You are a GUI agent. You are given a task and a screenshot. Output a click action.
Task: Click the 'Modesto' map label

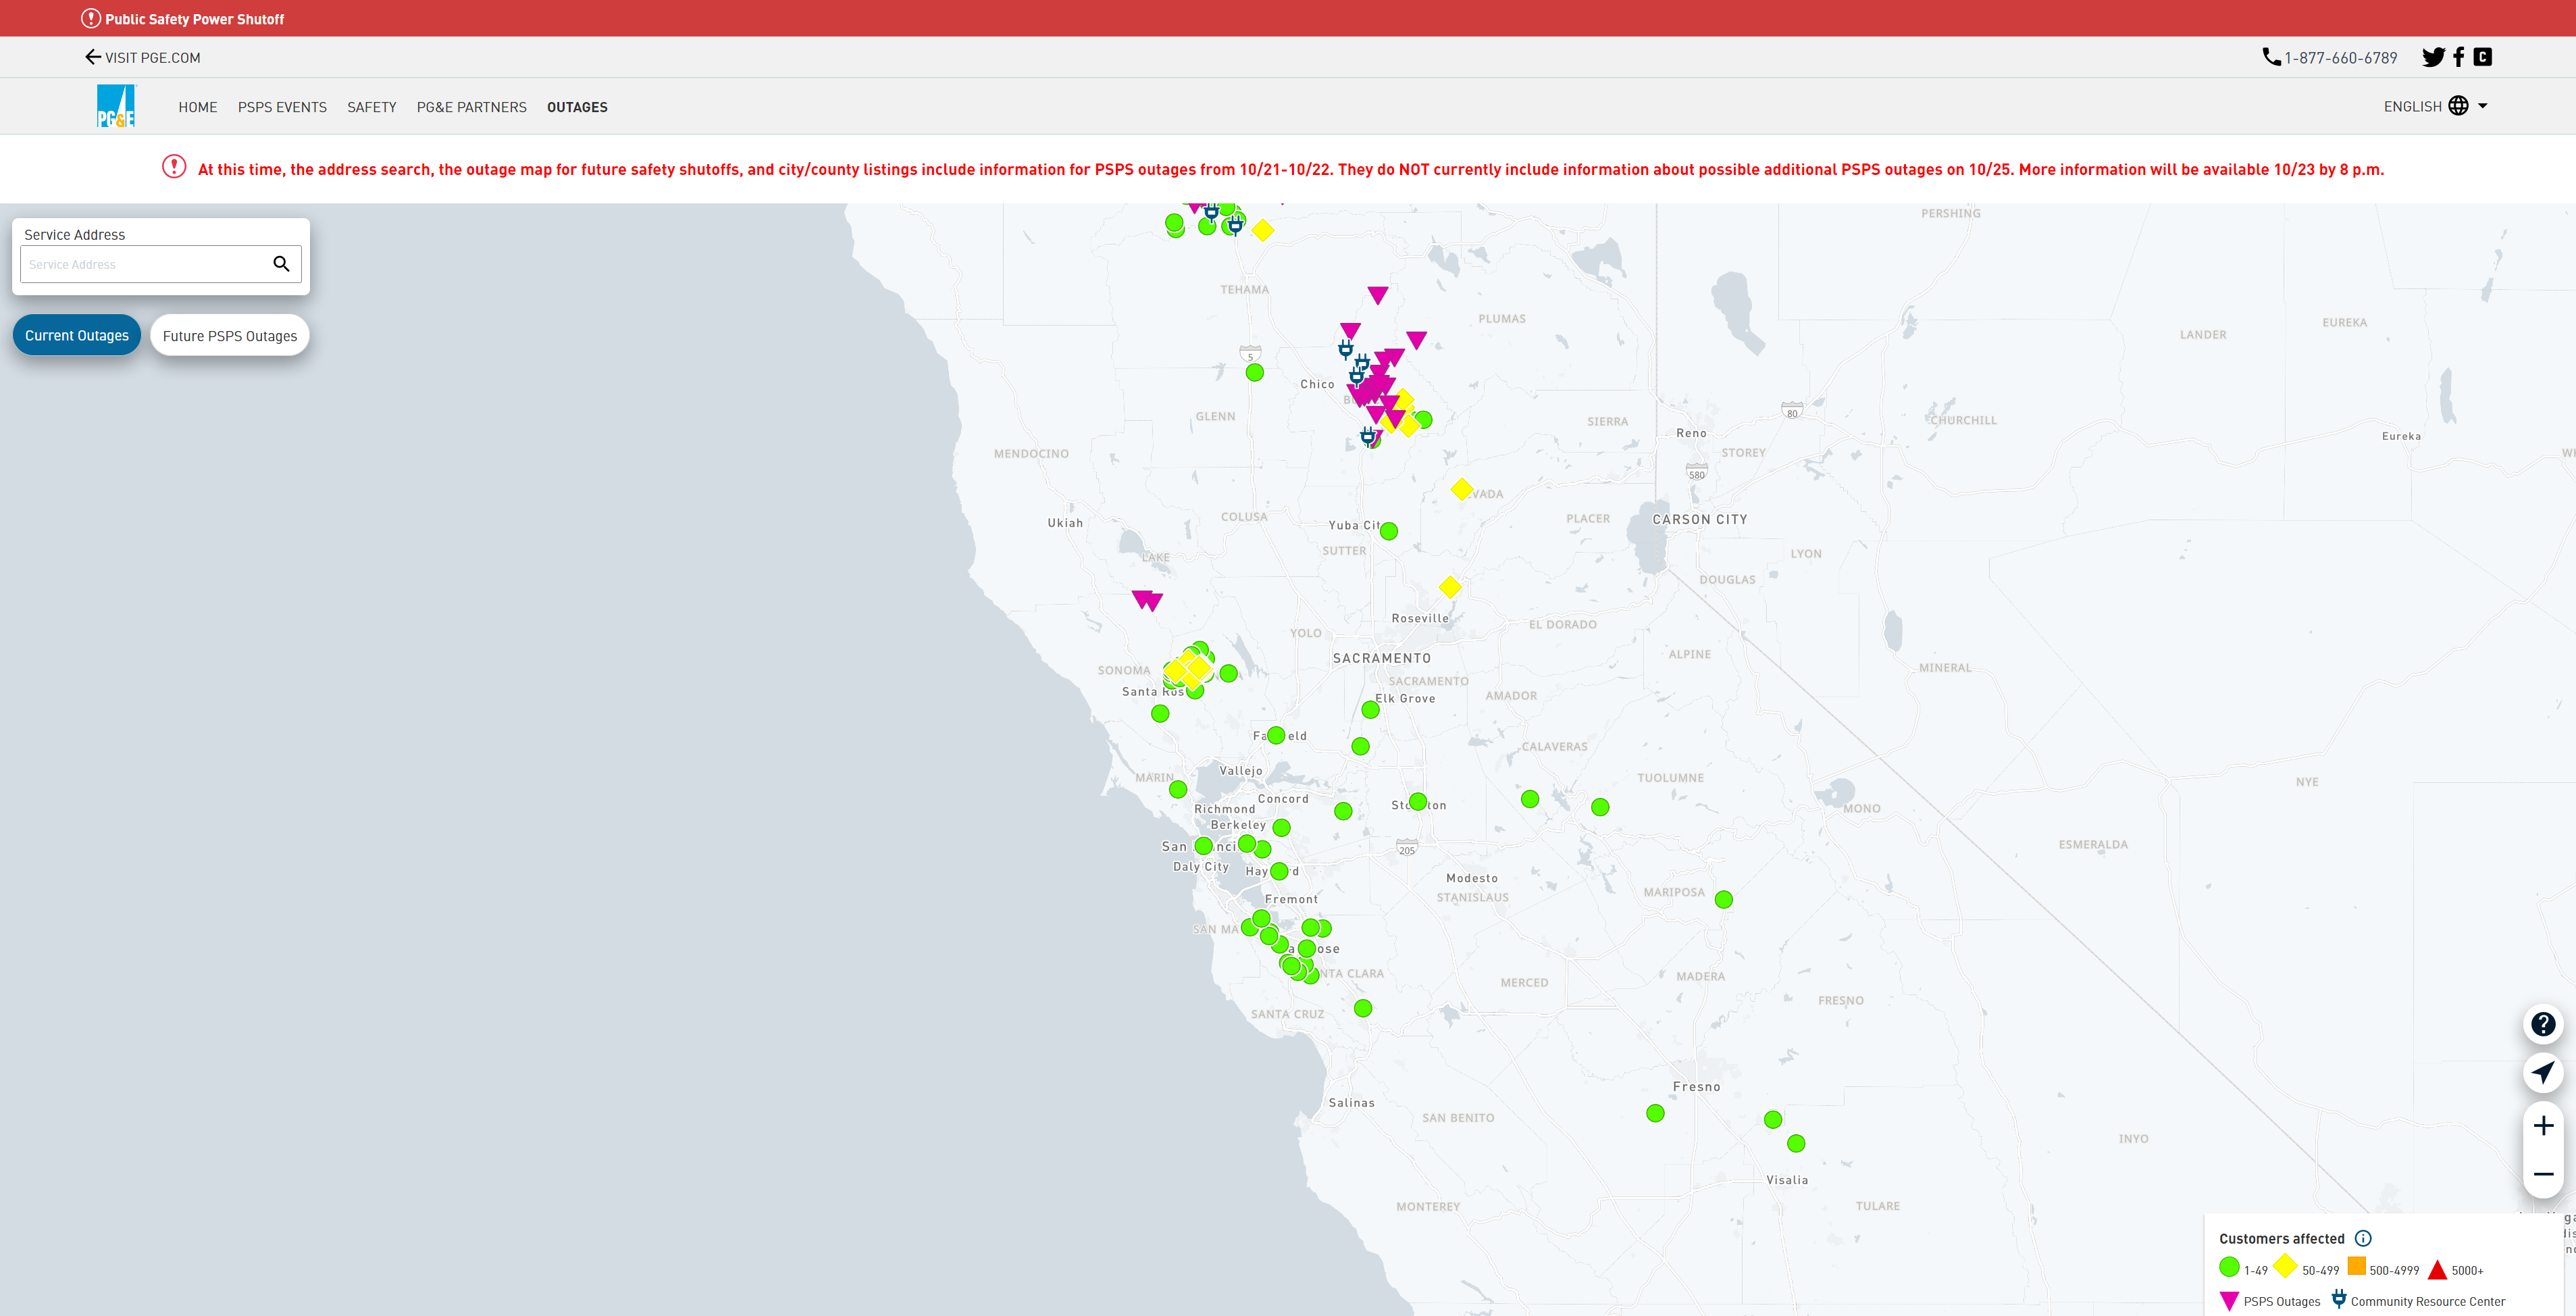[1472, 878]
